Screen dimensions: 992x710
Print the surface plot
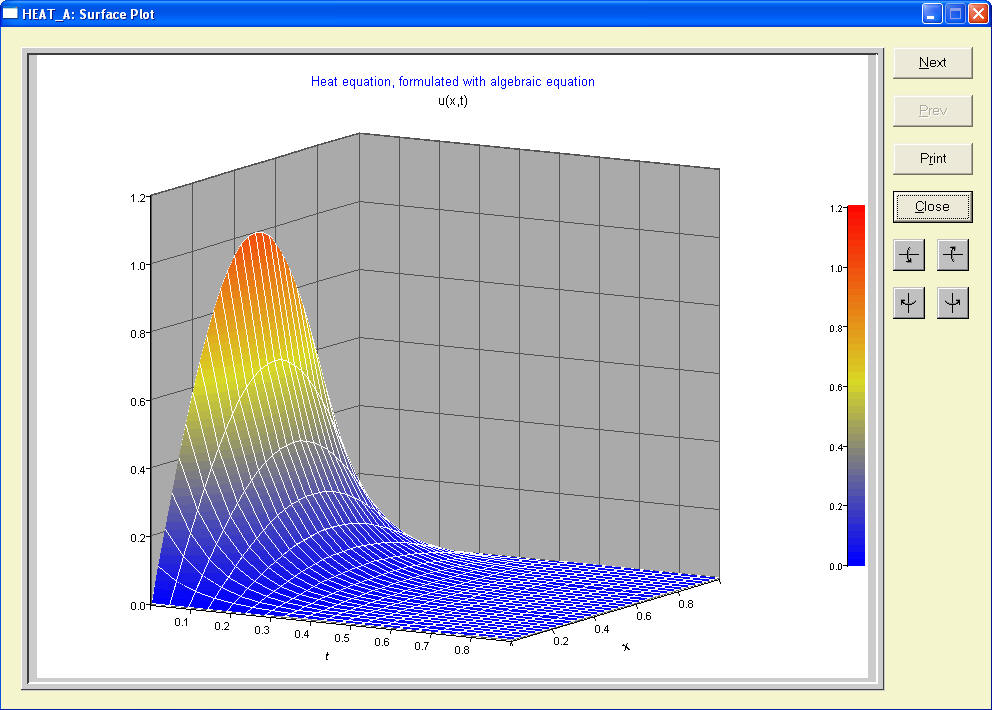(x=932, y=158)
